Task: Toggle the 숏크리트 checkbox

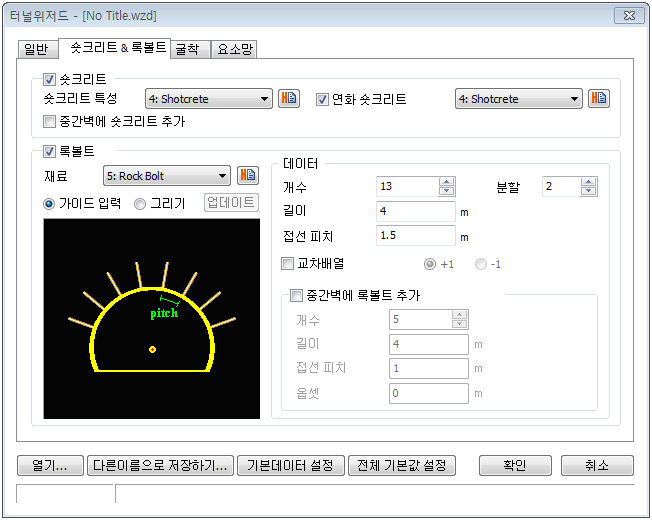Action: (x=49, y=79)
